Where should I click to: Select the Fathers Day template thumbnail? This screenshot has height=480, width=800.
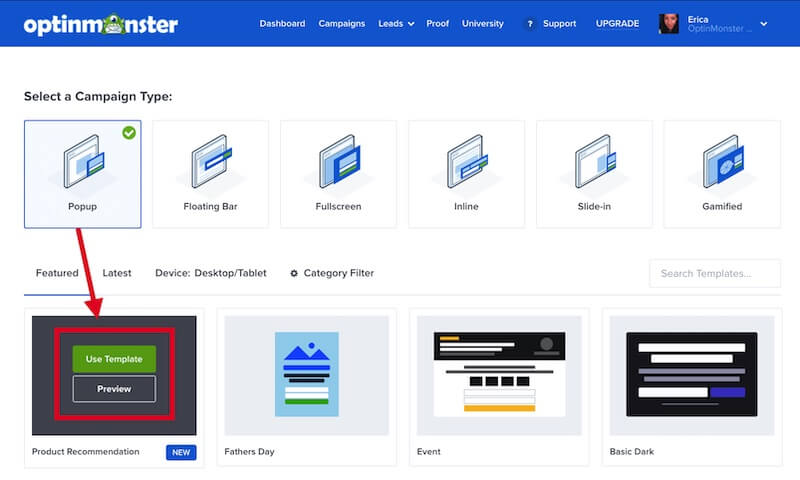pyautogui.click(x=306, y=375)
